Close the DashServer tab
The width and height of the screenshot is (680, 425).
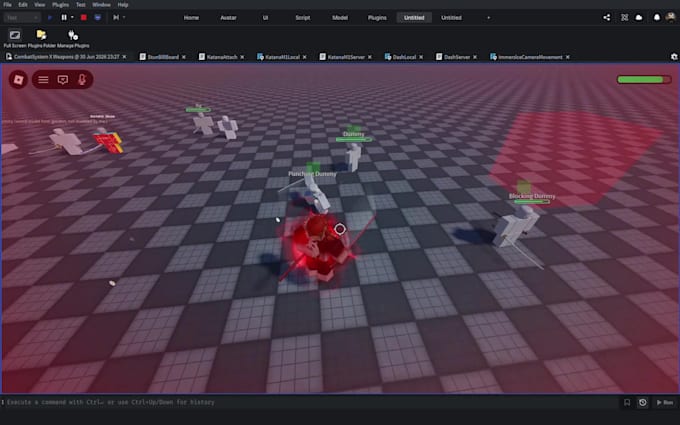coord(475,57)
